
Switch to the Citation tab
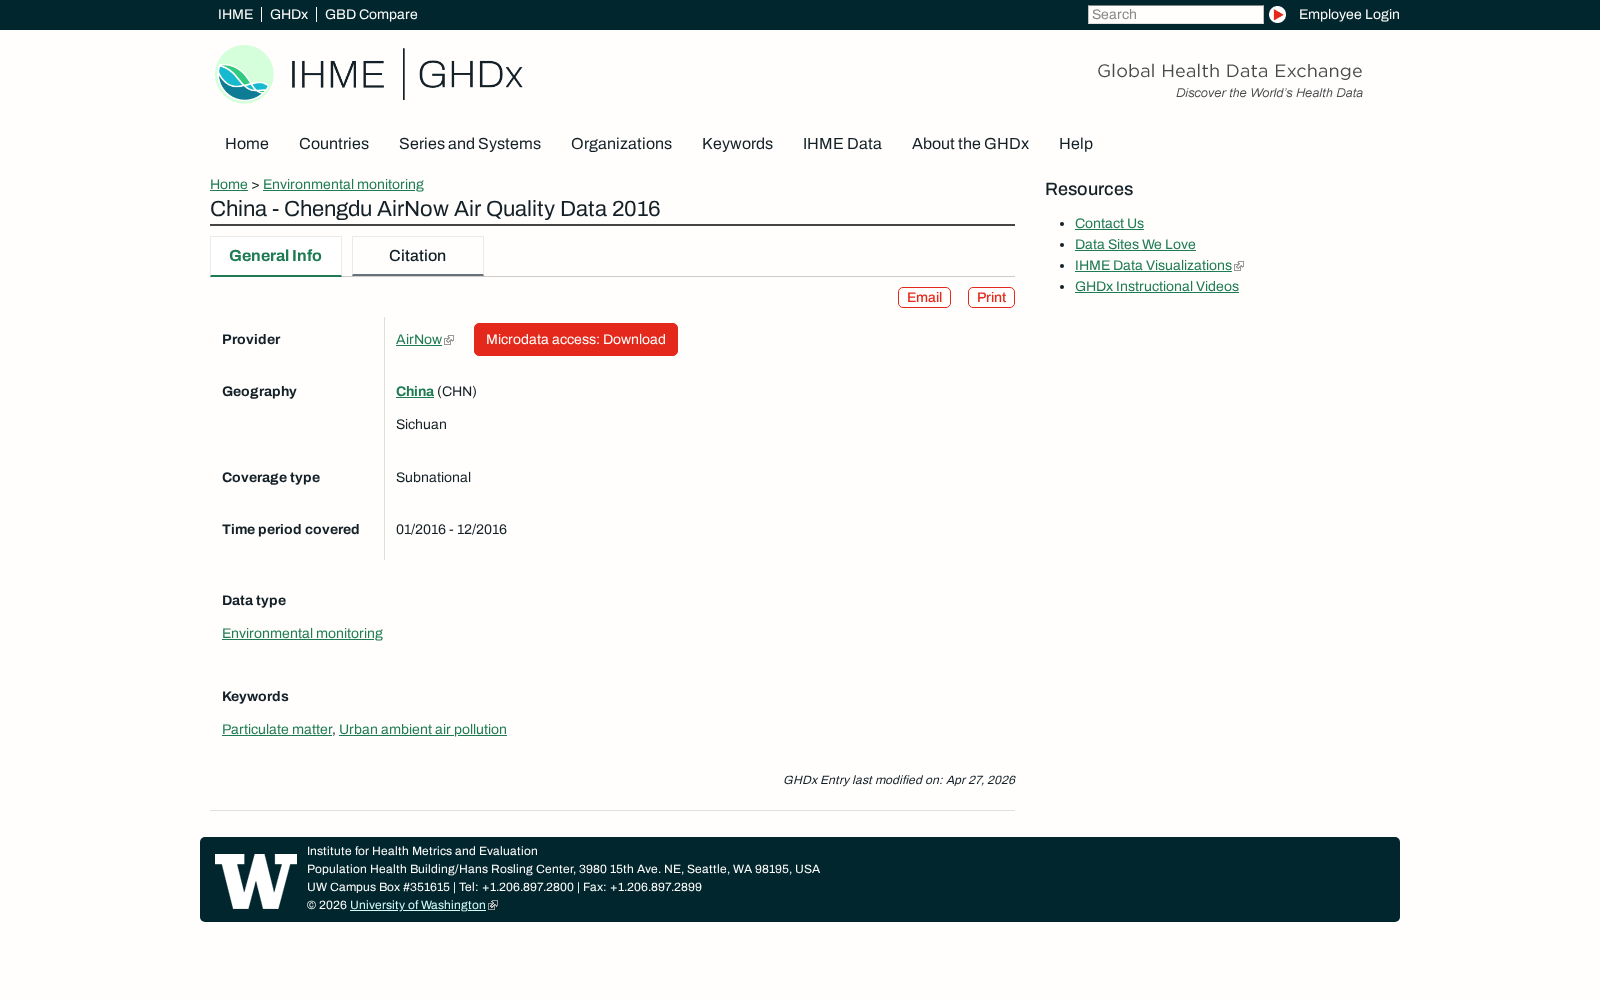click(x=418, y=256)
